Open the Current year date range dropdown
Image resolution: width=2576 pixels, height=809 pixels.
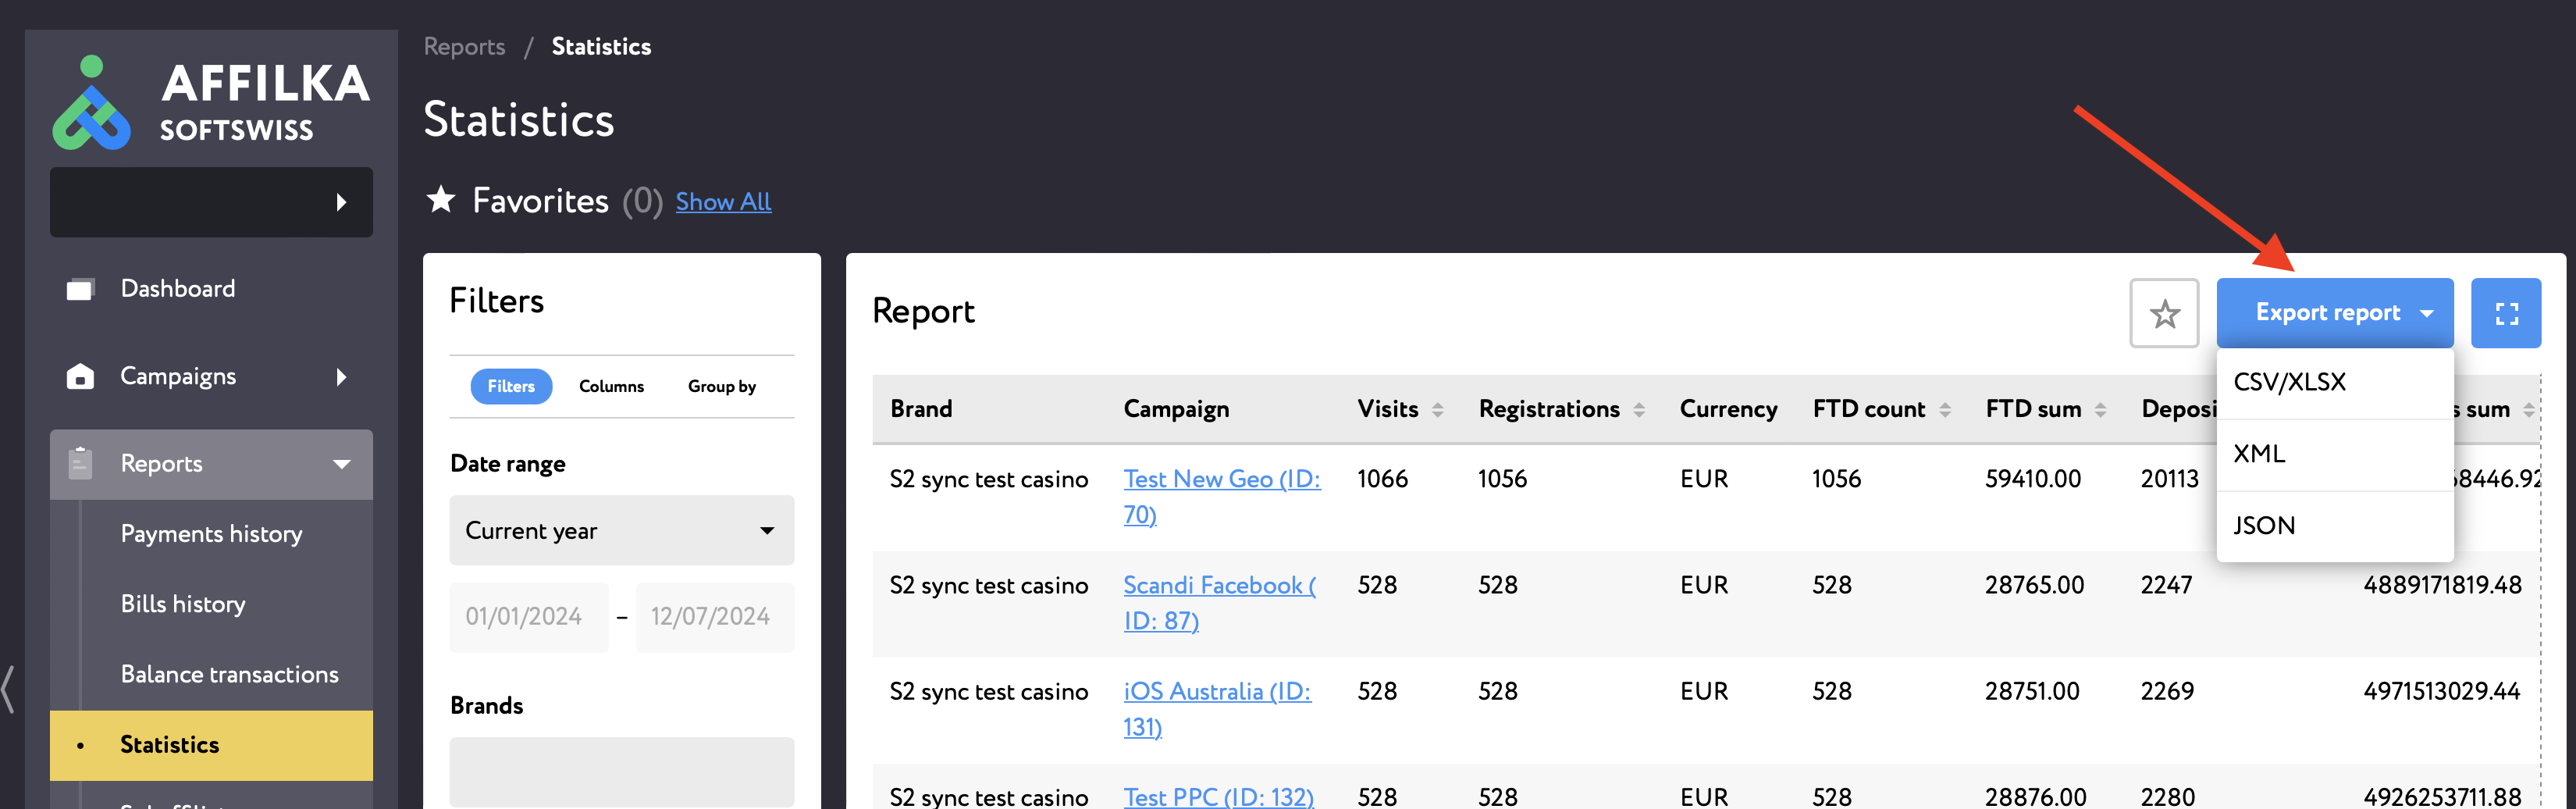tap(621, 530)
